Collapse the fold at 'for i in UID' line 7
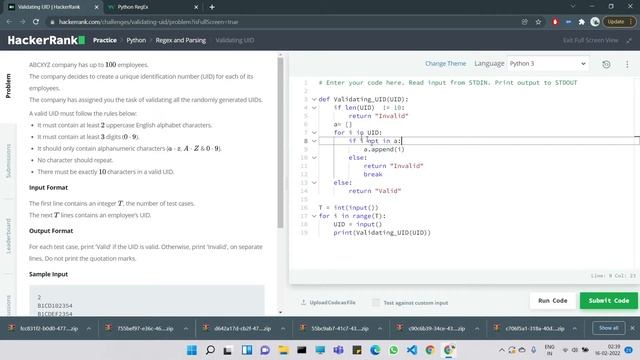 (314, 133)
